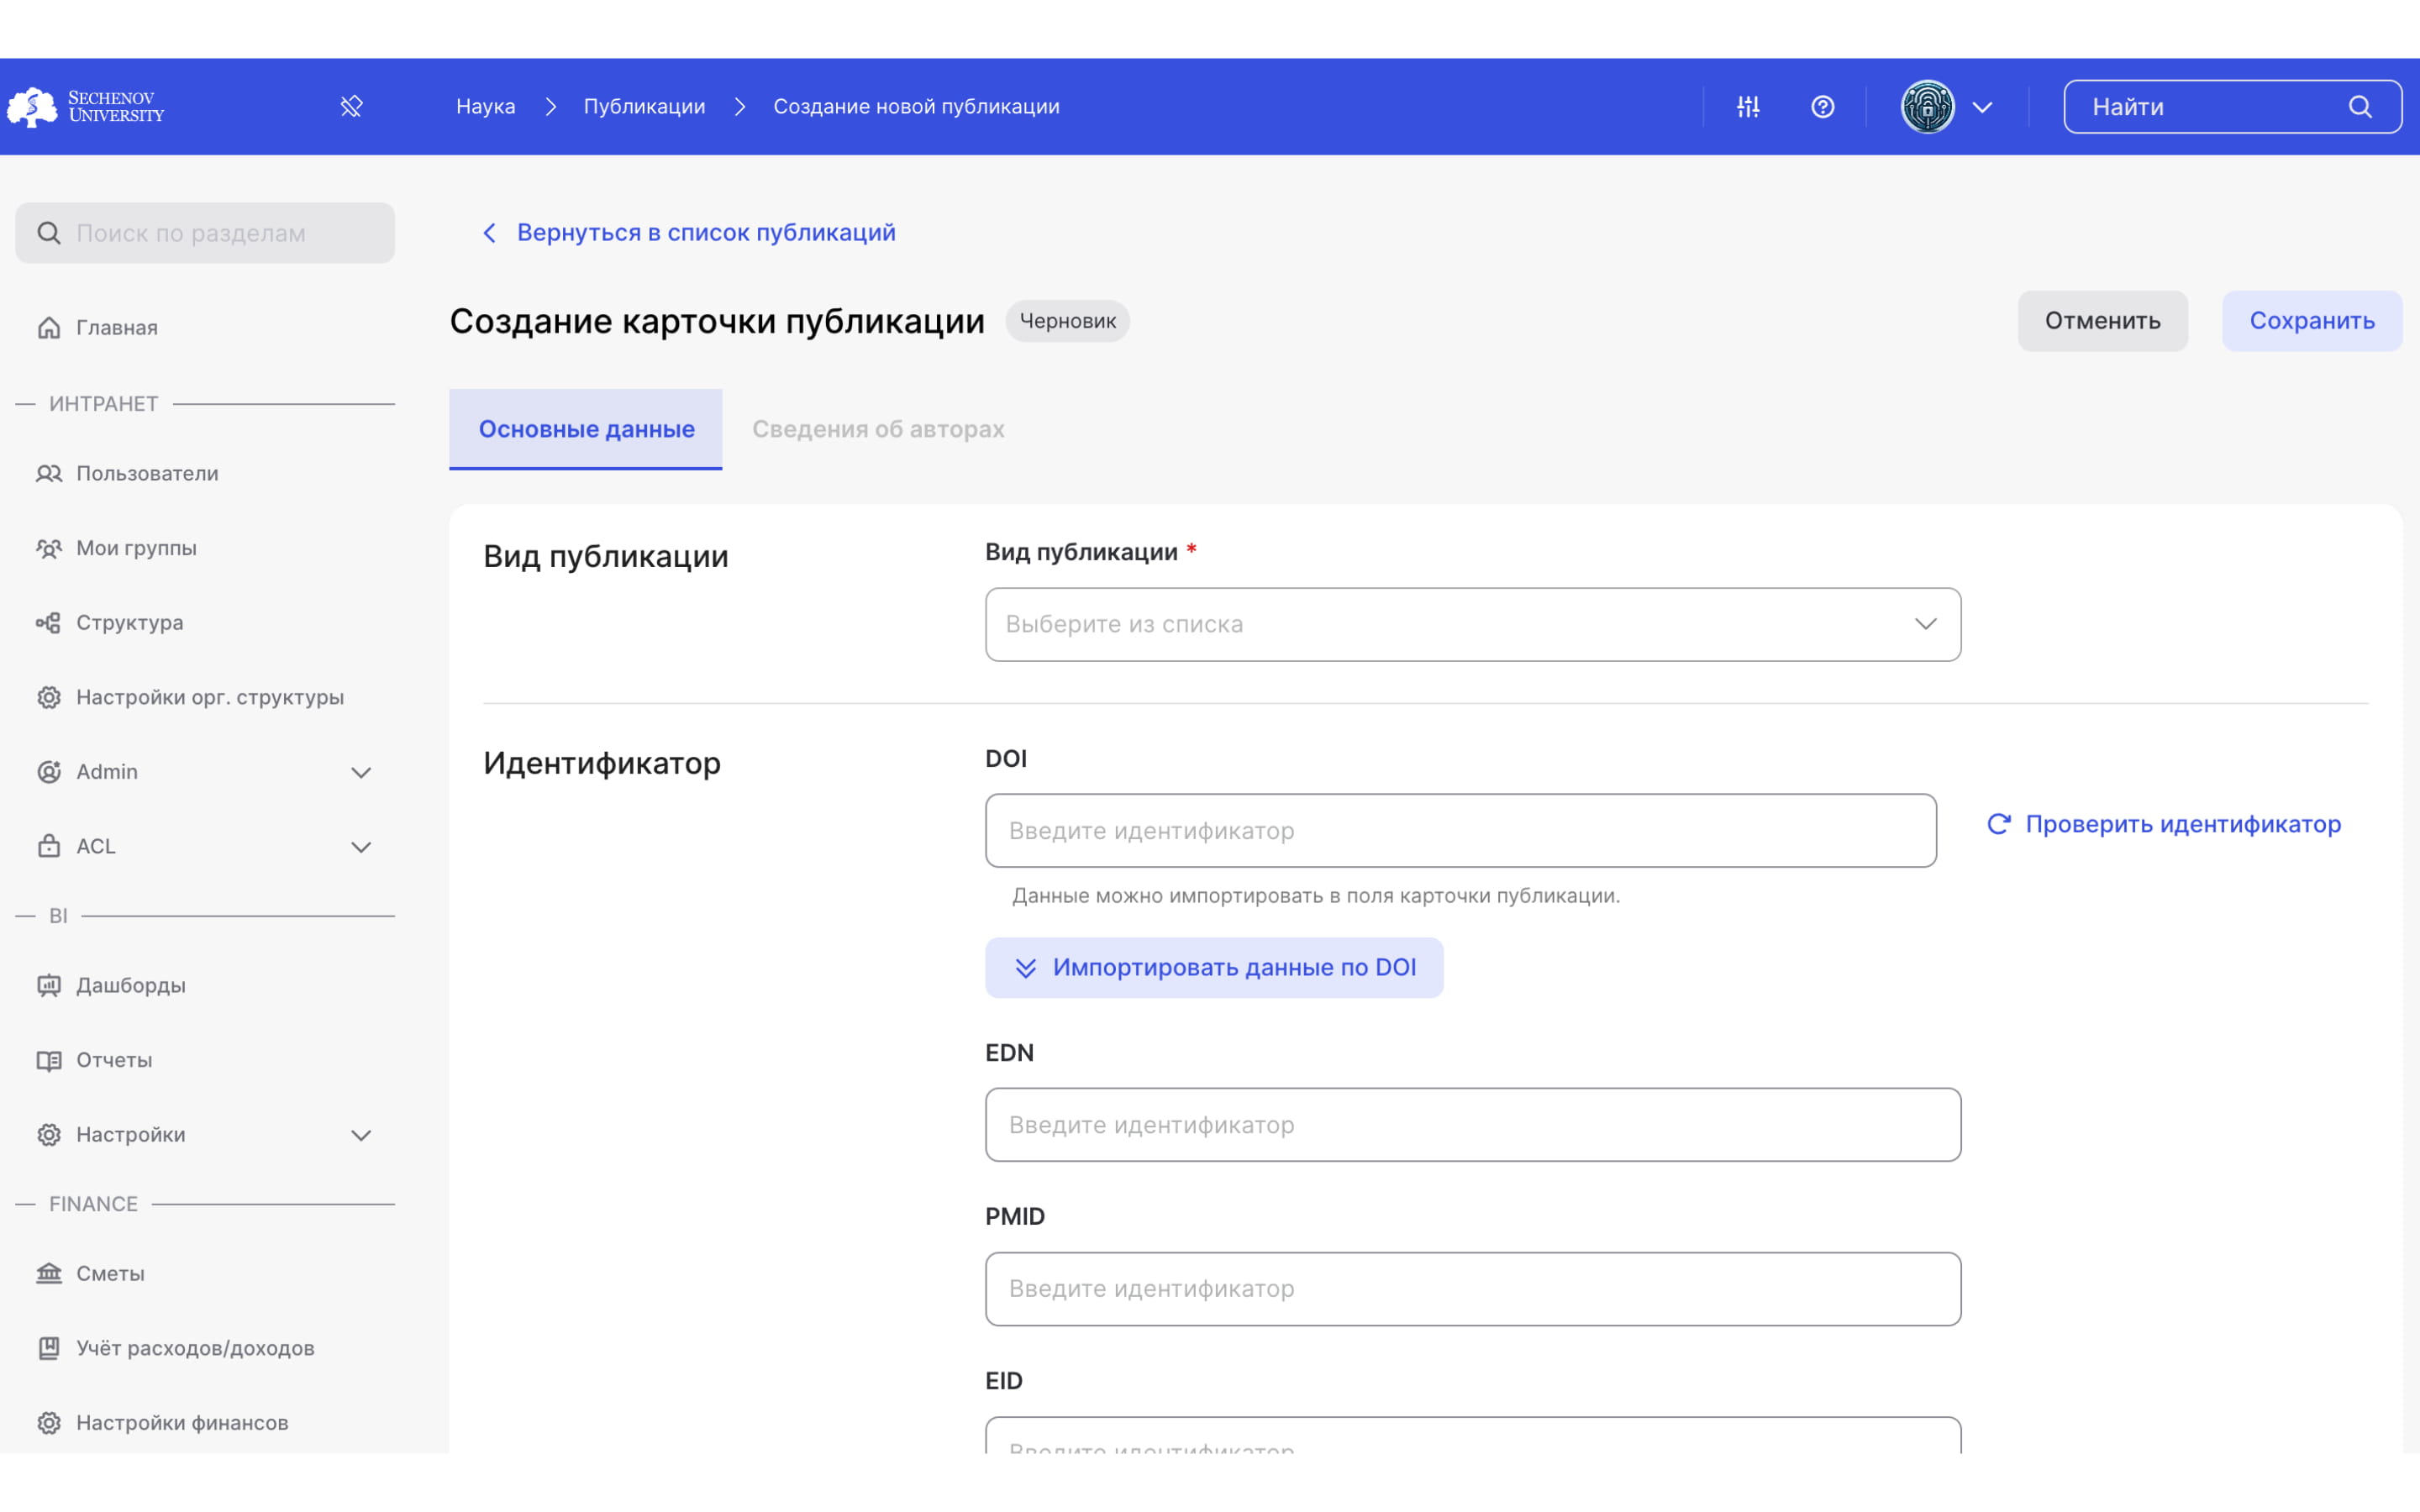2420x1512 pixels.
Task: Click the Sechenov University logo
Action: tap(86, 107)
